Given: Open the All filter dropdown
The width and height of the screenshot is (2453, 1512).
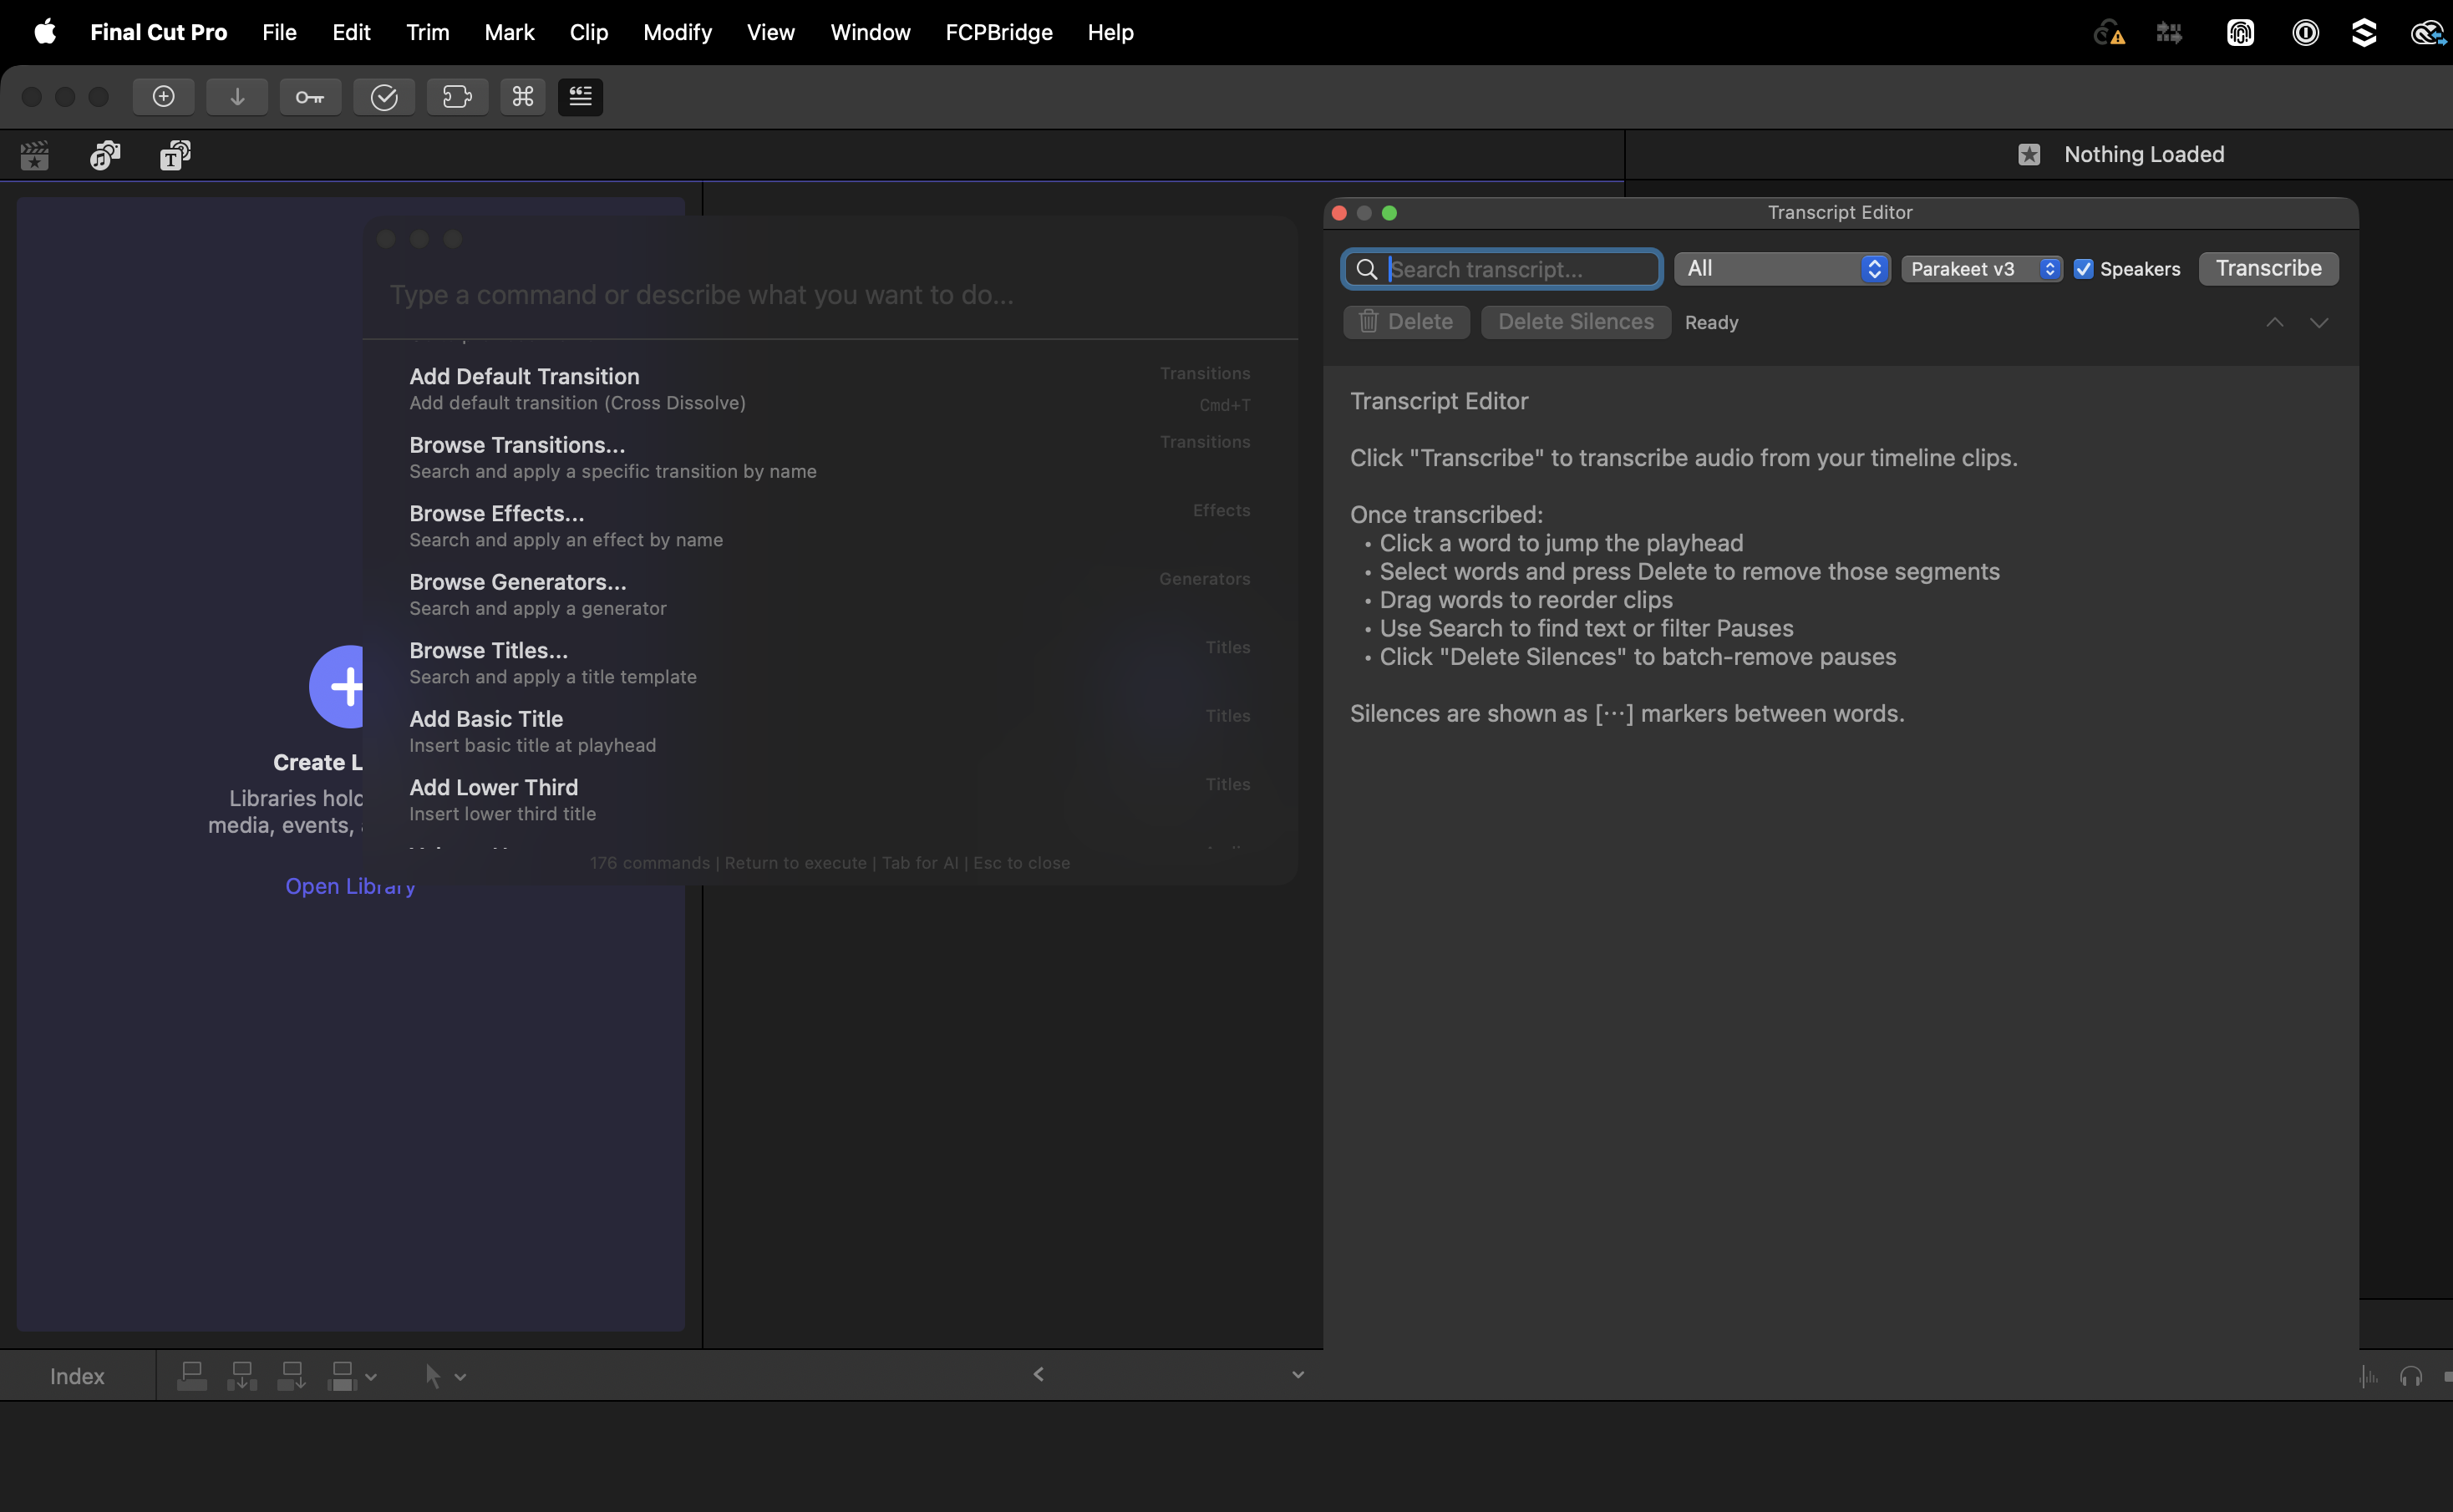Looking at the screenshot, I should click(1781, 269).
